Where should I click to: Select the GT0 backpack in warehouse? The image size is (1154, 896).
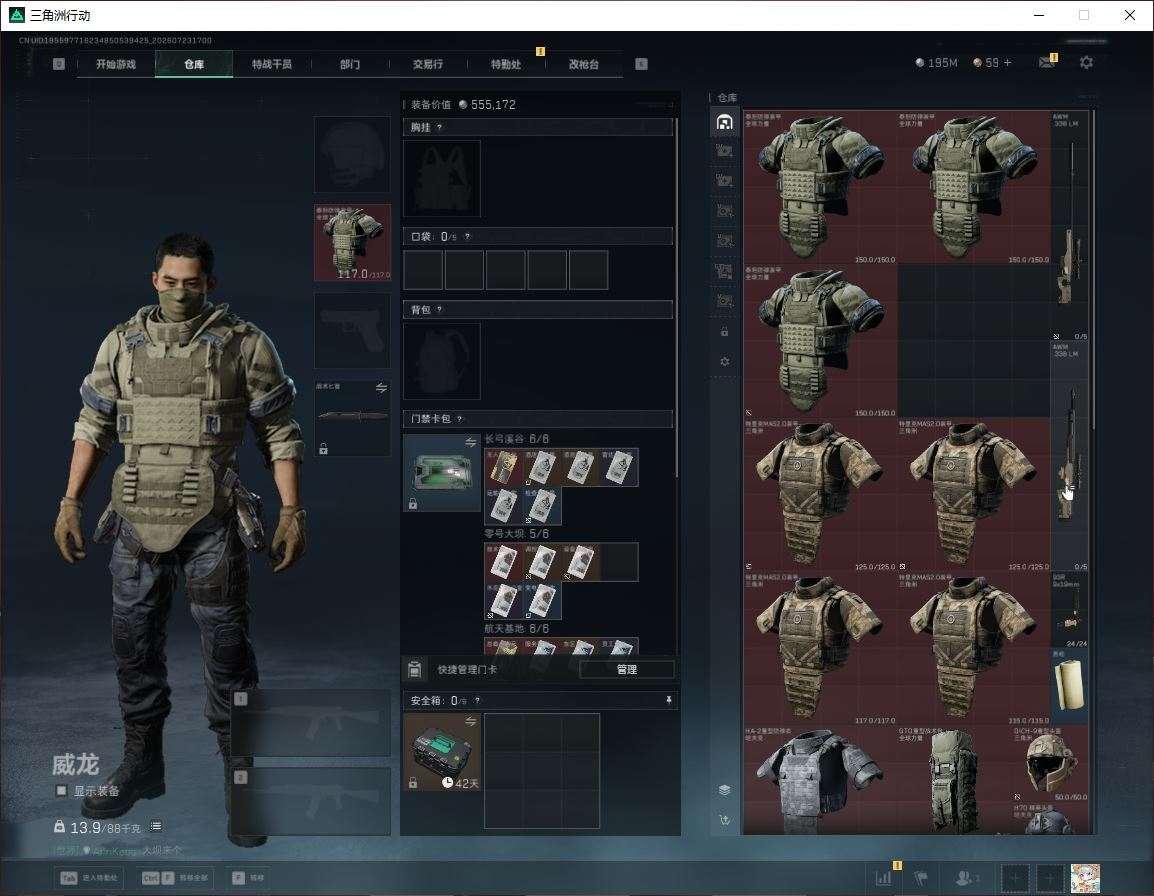(955, 780)
